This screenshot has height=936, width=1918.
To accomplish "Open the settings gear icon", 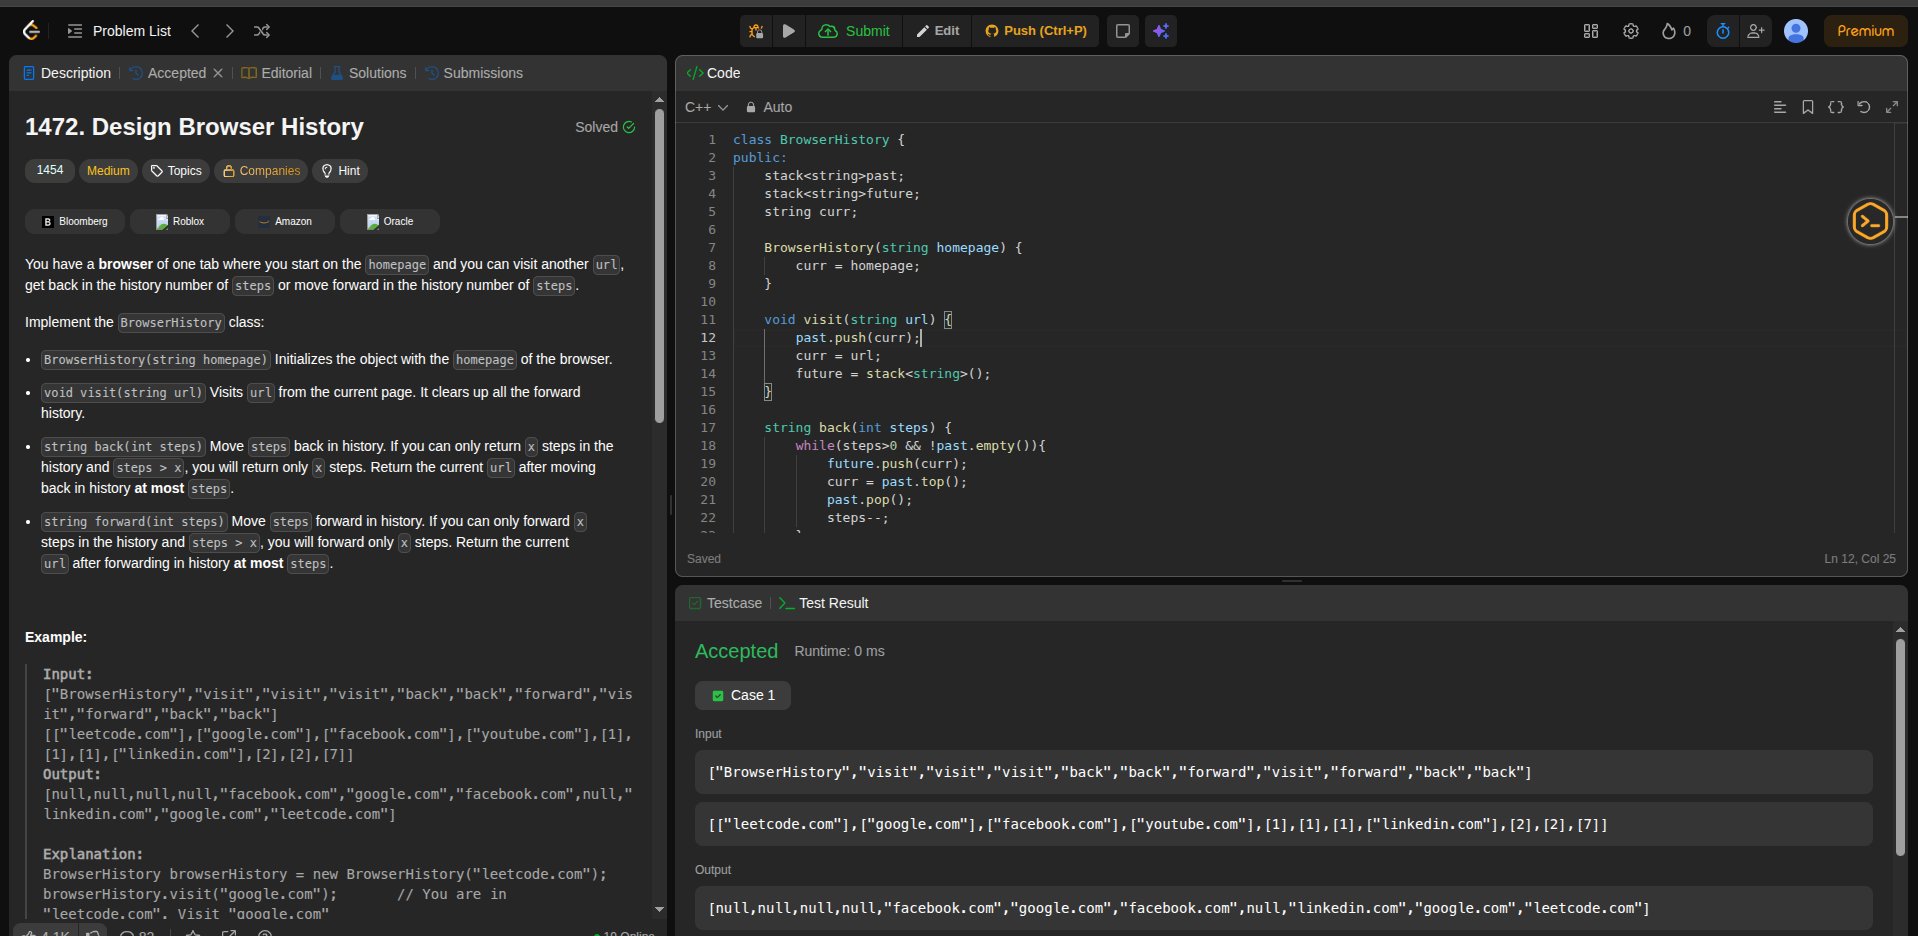I will 1631,31.
